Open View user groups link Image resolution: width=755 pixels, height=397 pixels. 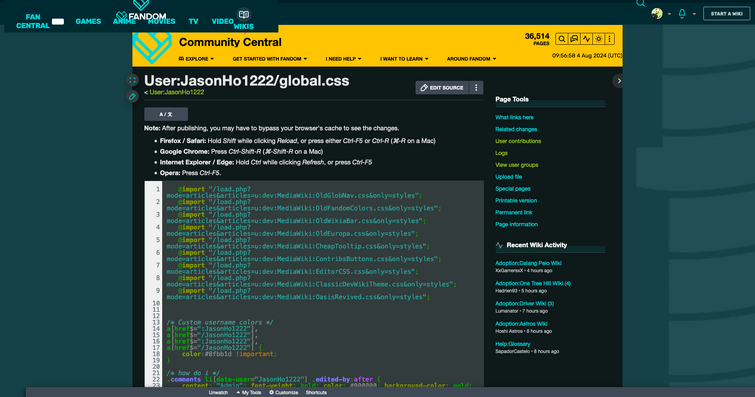[517, 165]
